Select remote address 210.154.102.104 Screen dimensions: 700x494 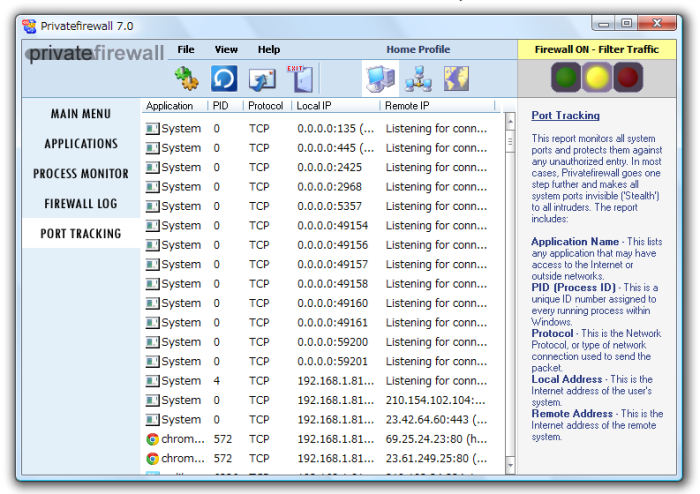[436, 400]
